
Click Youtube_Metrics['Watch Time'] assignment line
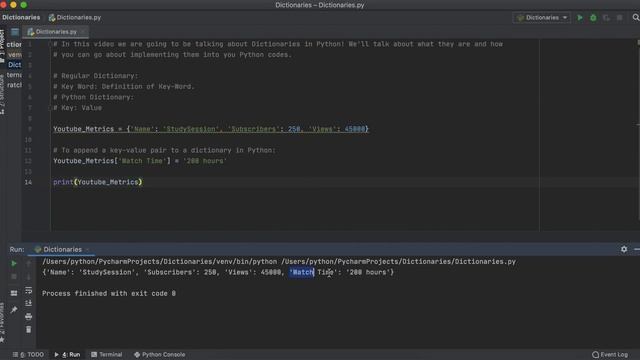pos(140,161)
